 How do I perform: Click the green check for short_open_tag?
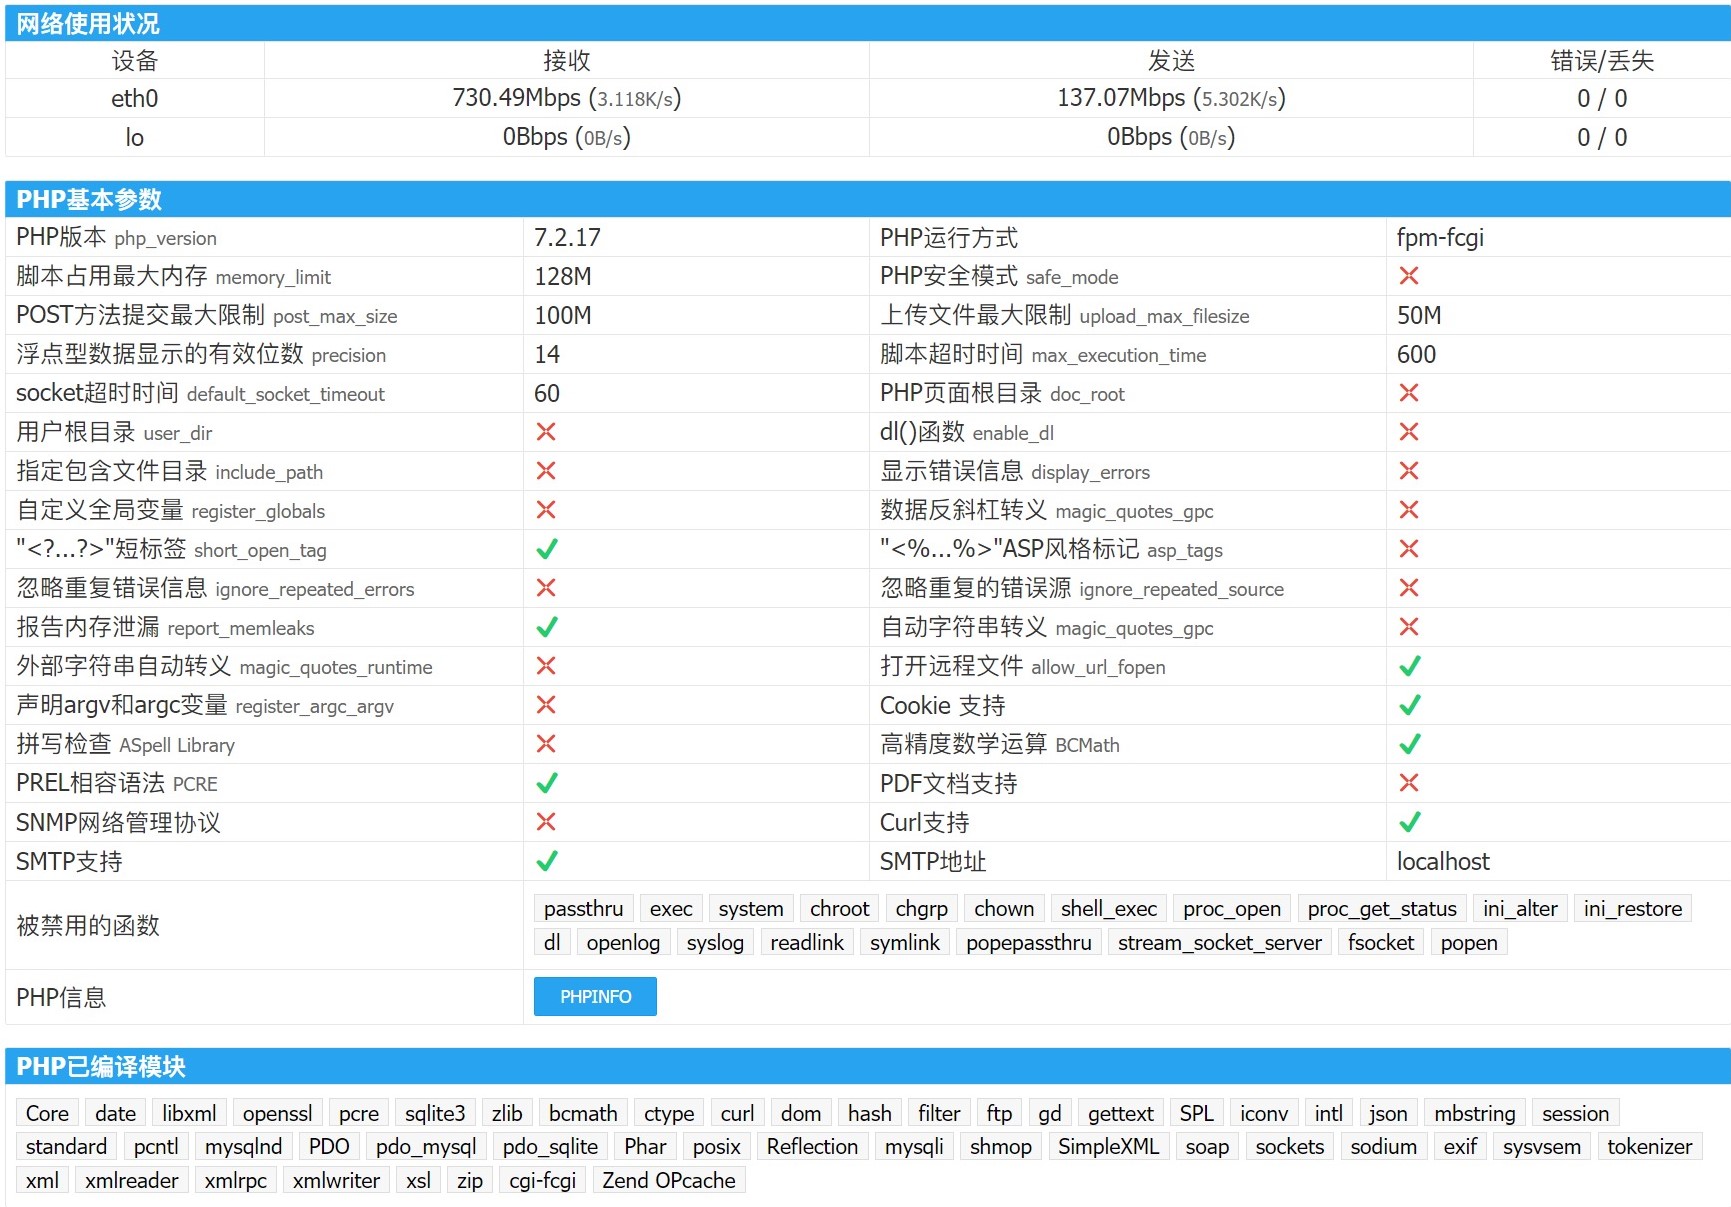(546, 549)
